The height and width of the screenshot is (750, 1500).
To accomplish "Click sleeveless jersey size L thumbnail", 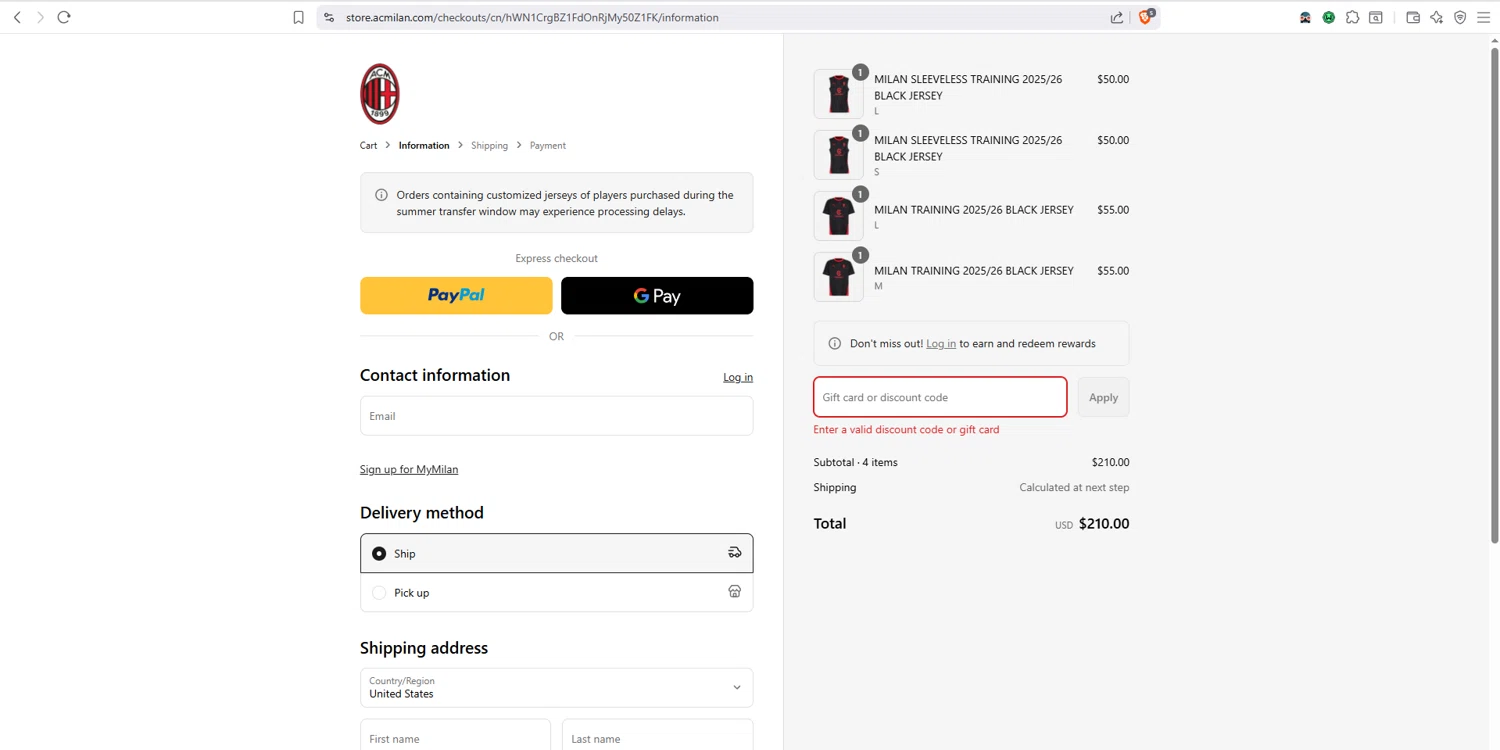I will 838,94.
